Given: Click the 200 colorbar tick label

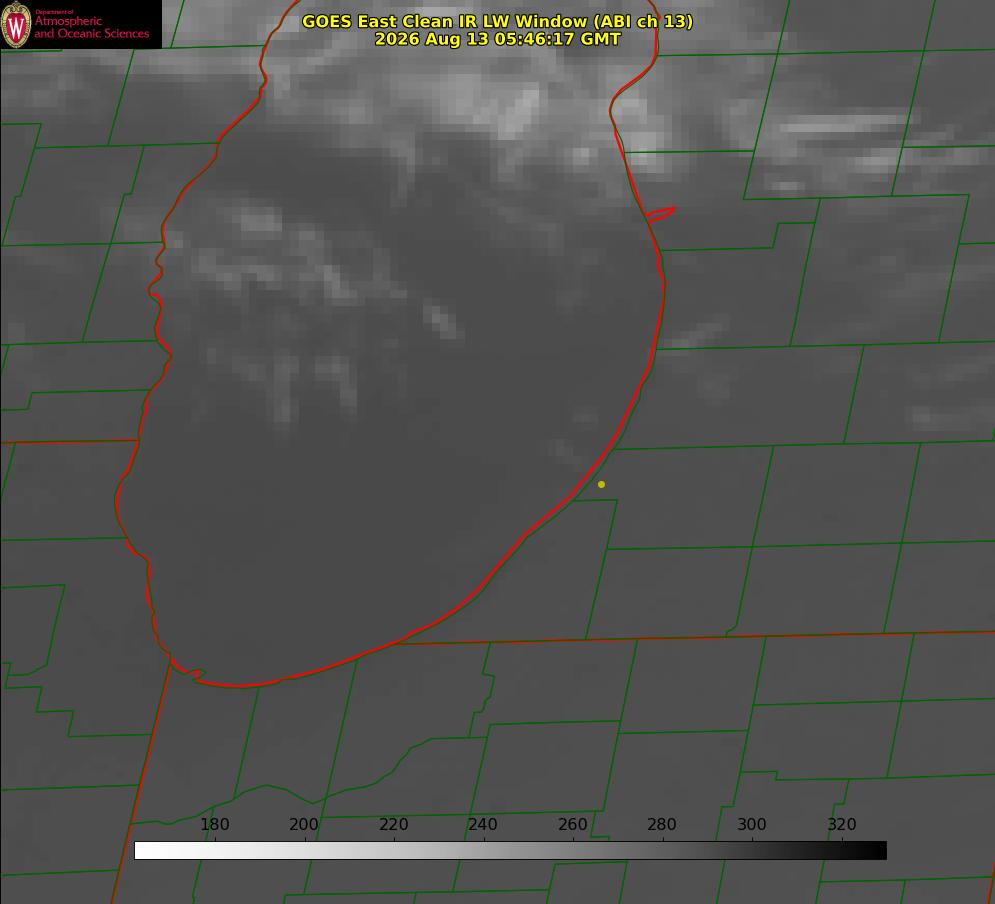Looking at the screenshot, I should [303, 824].
